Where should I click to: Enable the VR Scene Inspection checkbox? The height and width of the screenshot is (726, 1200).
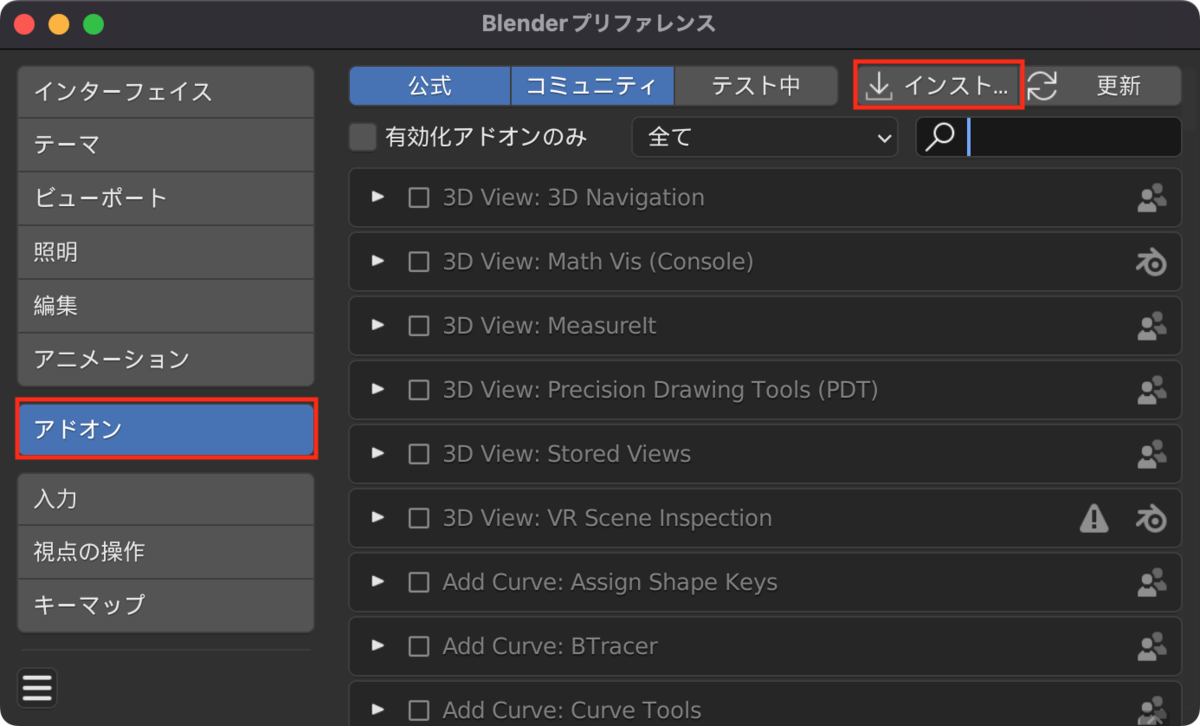pos(419,518)
